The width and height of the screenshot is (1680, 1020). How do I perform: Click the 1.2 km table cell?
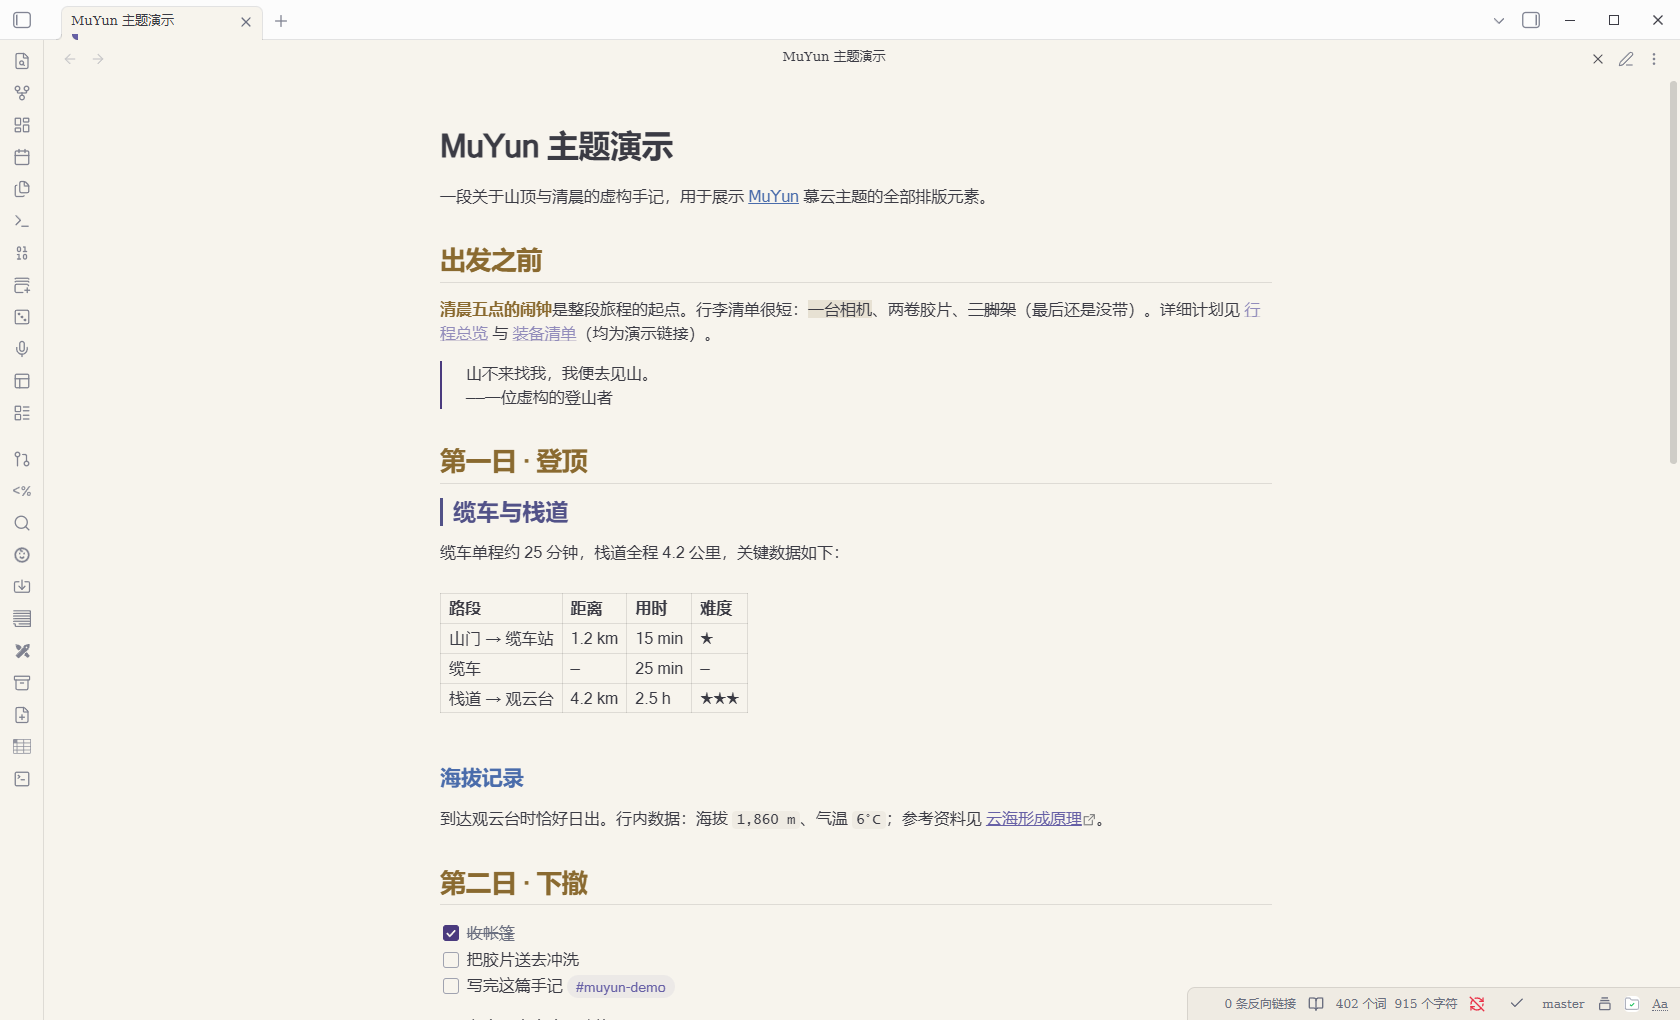point(594,639)
